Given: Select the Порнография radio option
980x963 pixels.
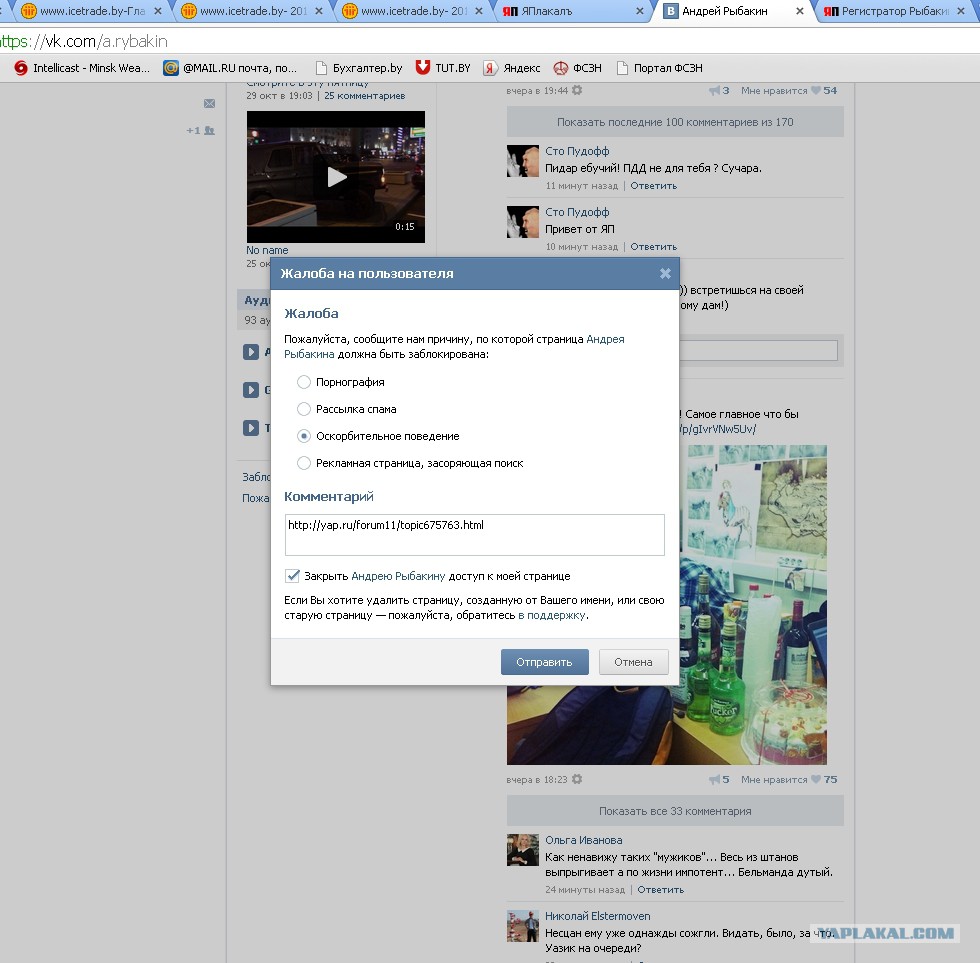Looking at the screenshot, I should coord(304,382).
